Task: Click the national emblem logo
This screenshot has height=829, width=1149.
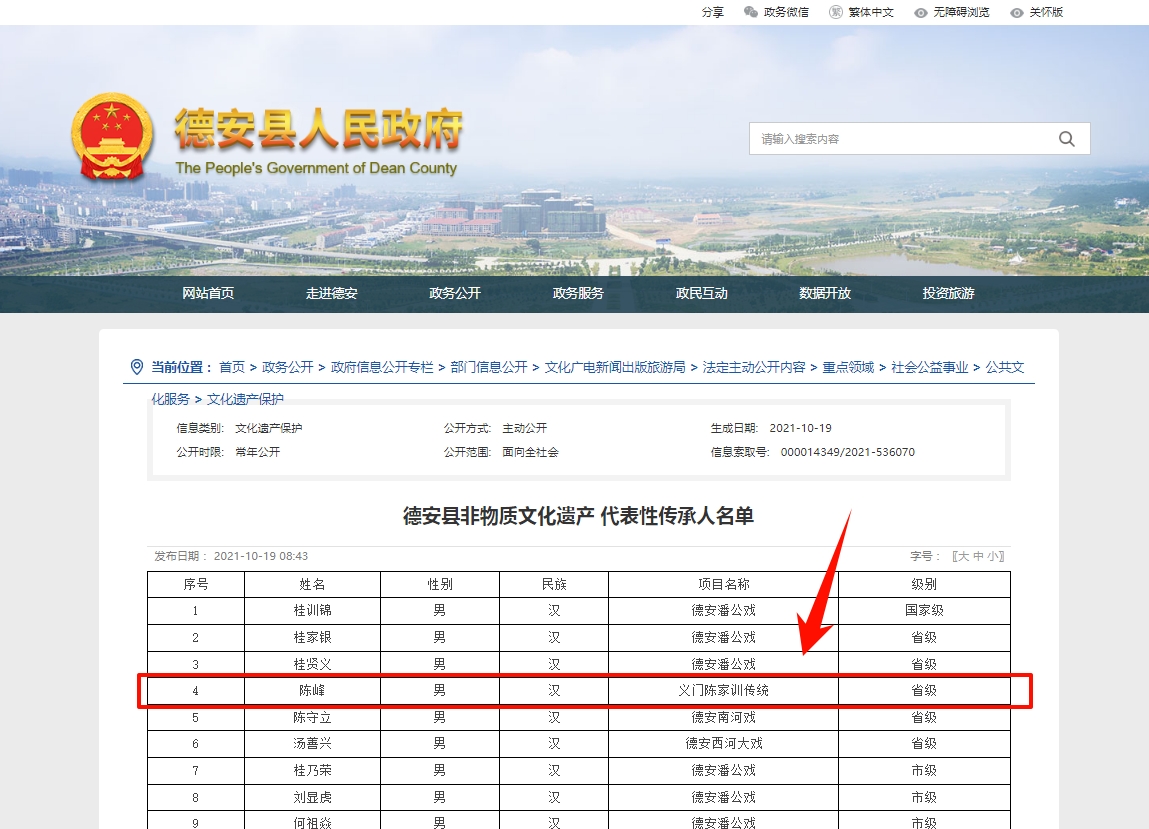Action: tap(112, 137)
